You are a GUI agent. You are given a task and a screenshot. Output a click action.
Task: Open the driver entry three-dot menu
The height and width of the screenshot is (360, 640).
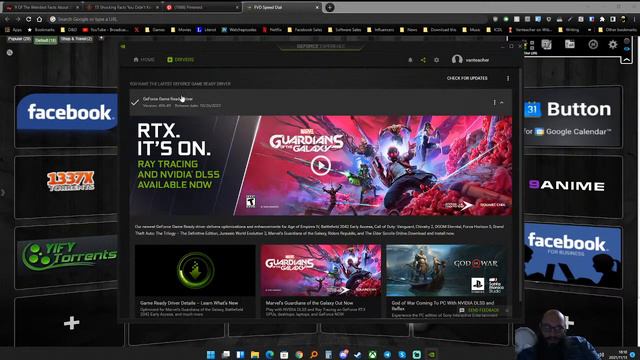(494, 102)
